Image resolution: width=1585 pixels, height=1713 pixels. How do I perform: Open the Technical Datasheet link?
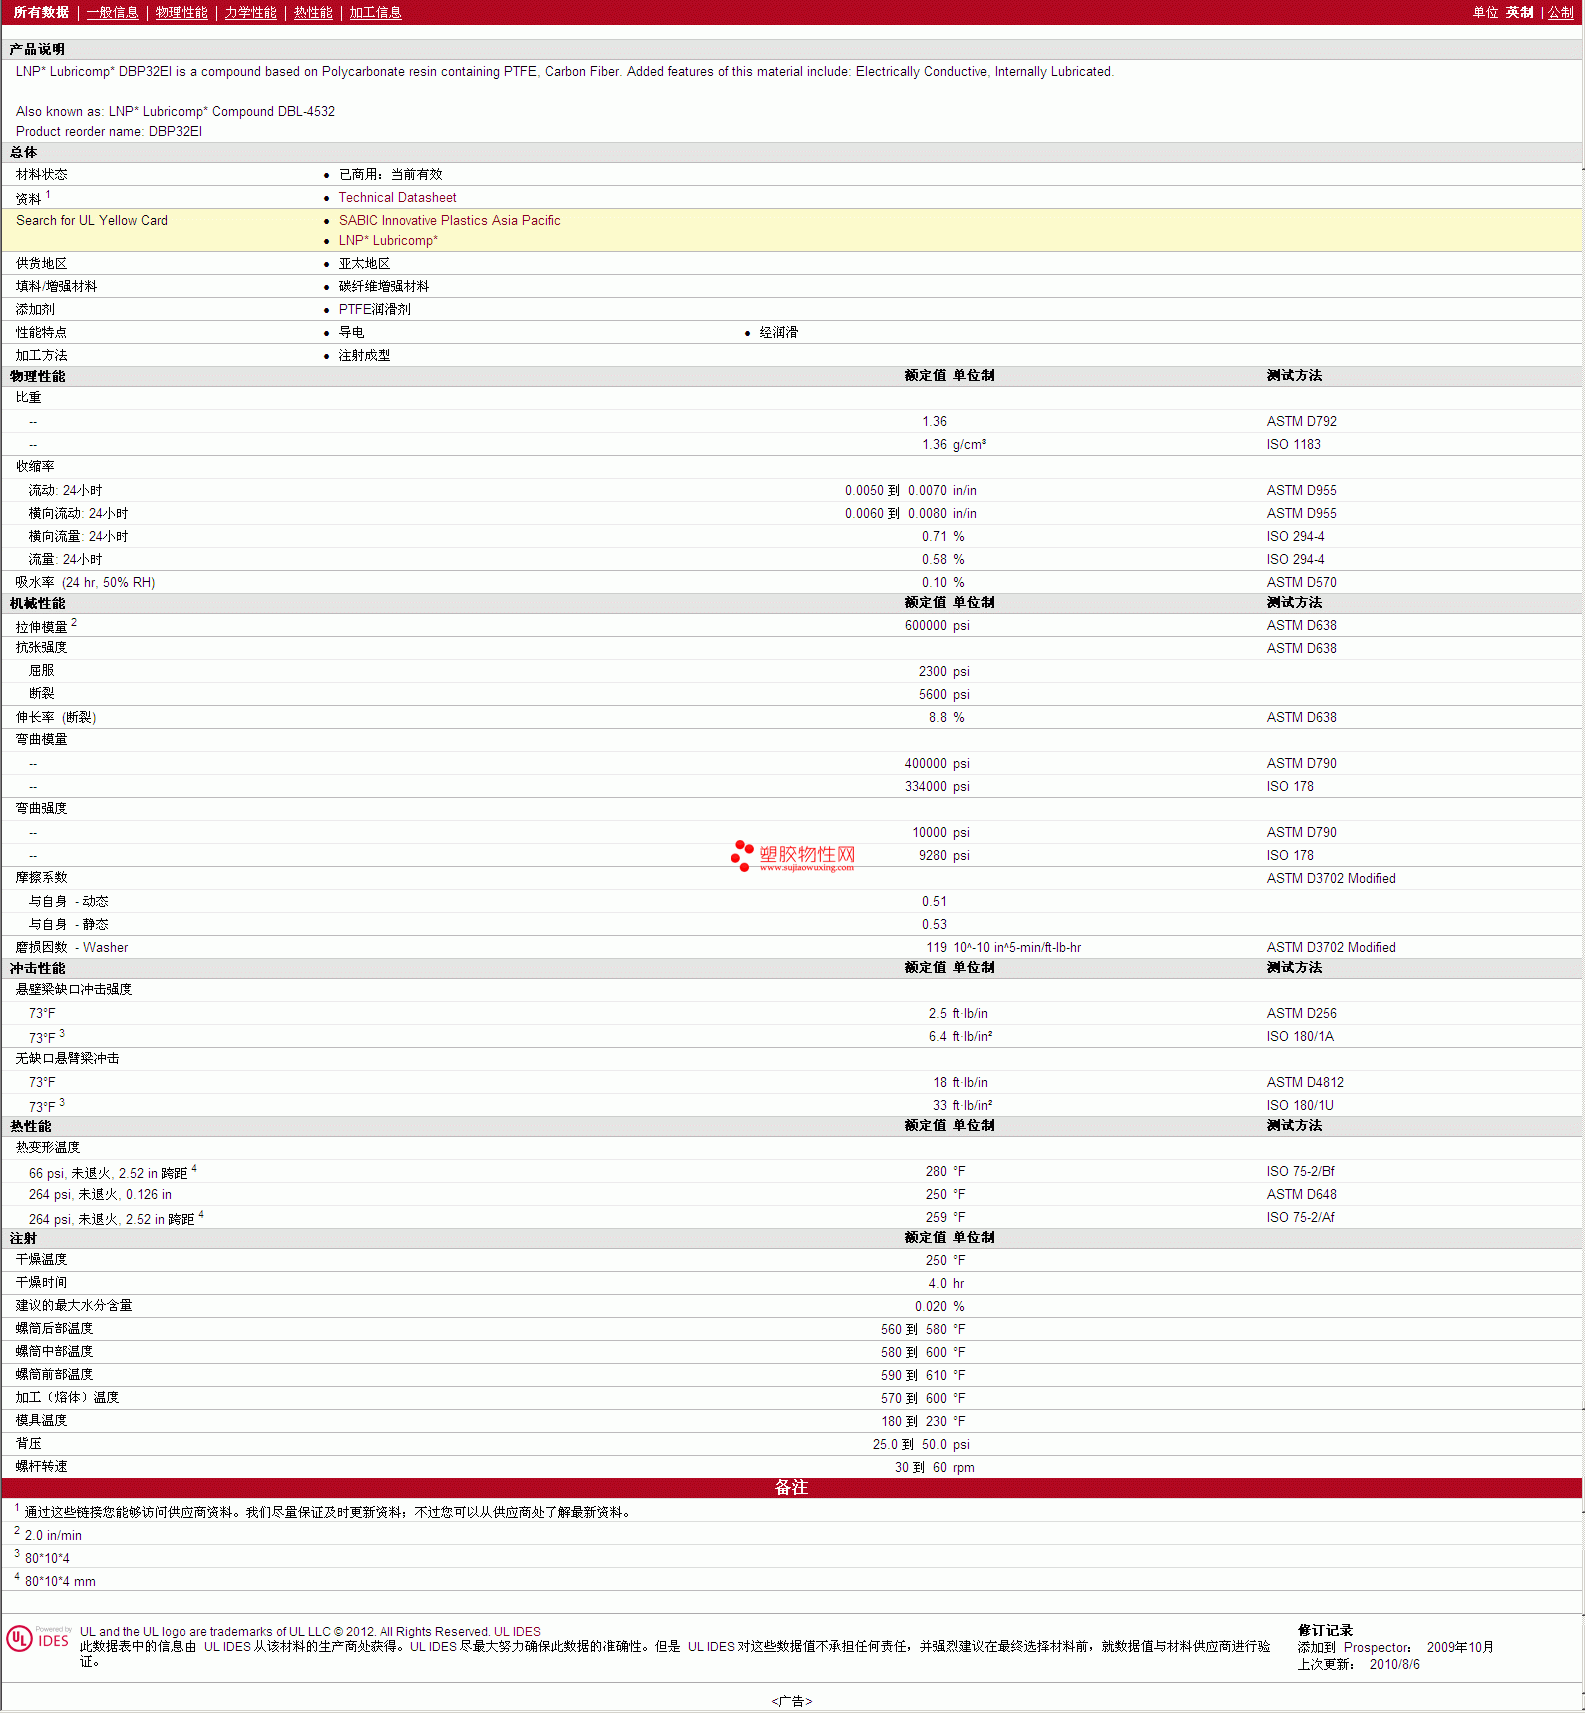pos(397,198)
